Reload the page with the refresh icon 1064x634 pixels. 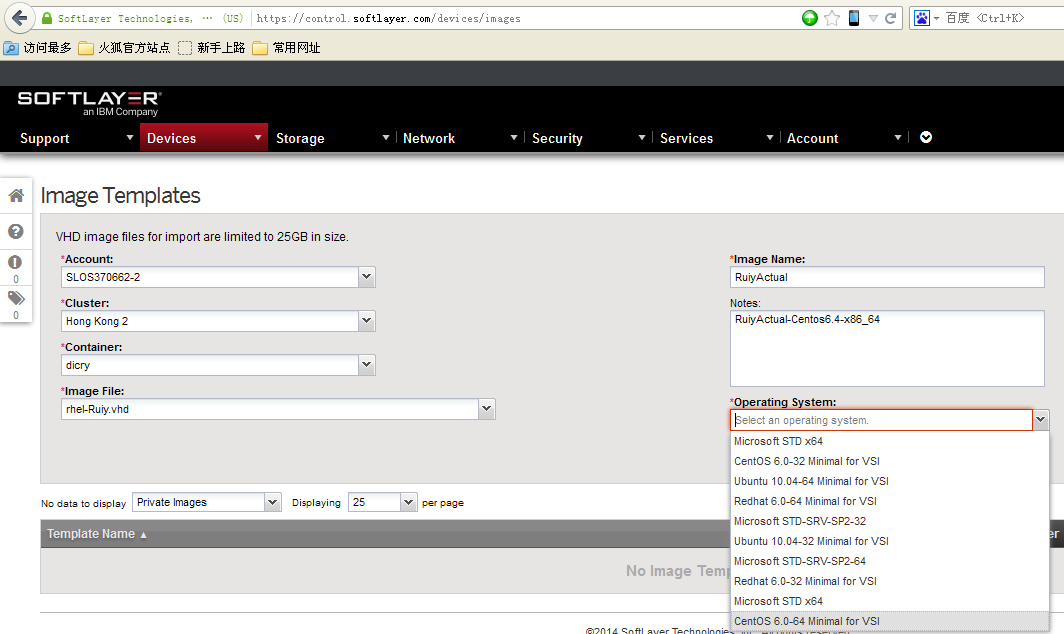(x=891, y=18)
